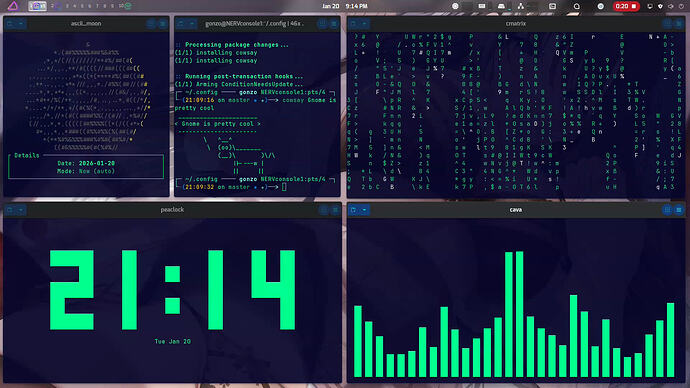Open the drive-shaped tray indicator

(501, 6)
